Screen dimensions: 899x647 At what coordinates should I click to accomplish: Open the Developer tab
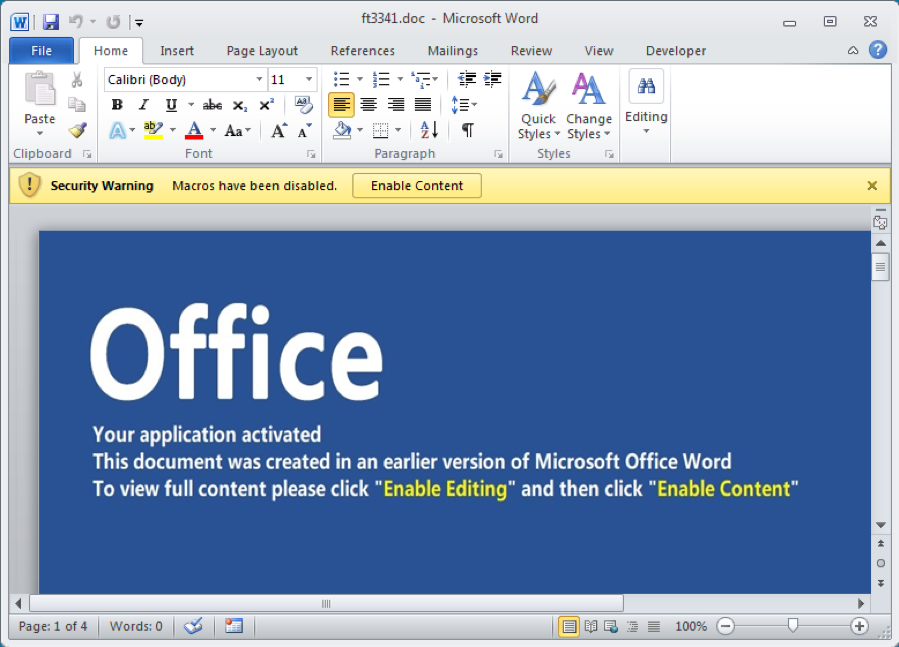(x=675, y=50)
